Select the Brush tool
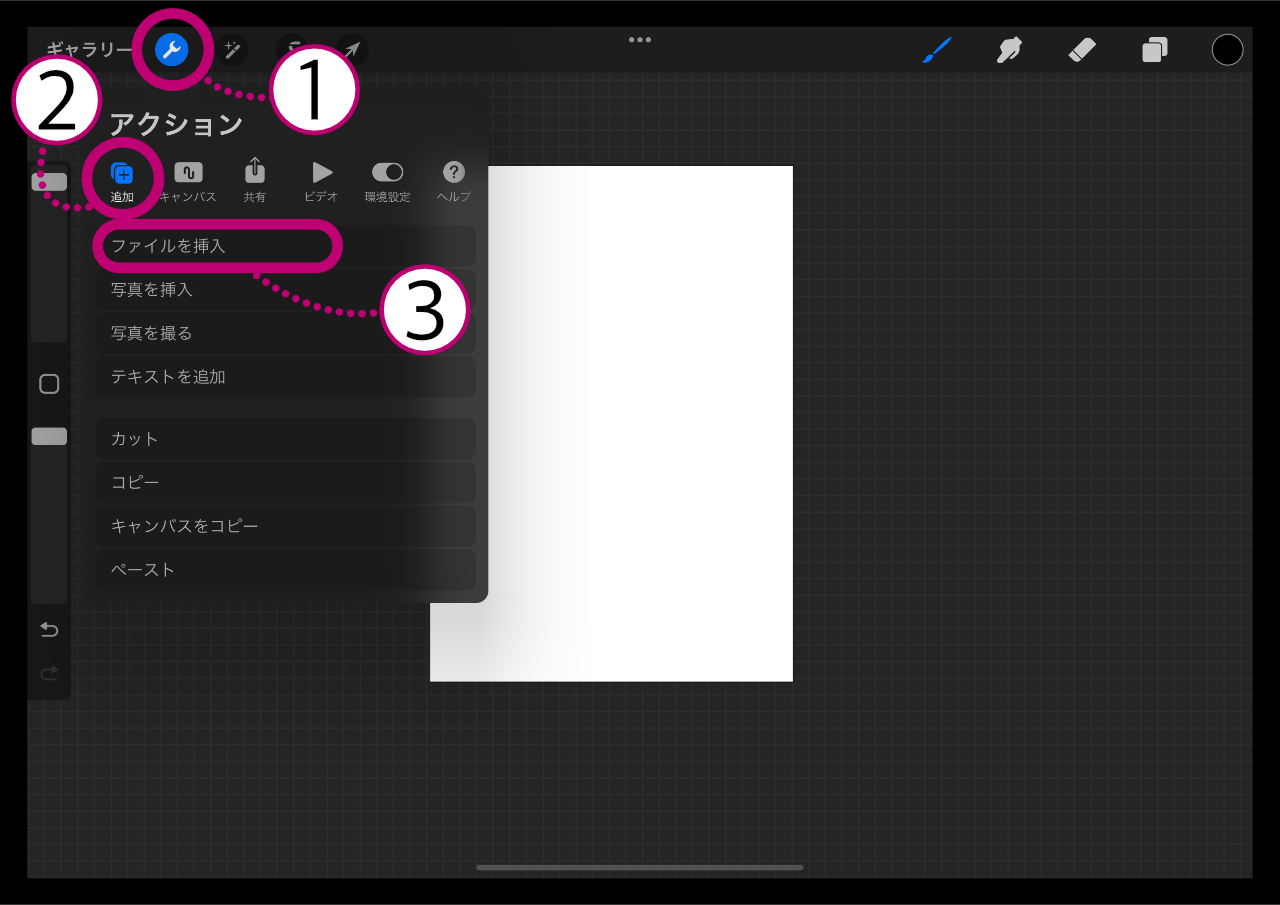The height and width of the screenshot is (905, 1280). coord(936,50)
